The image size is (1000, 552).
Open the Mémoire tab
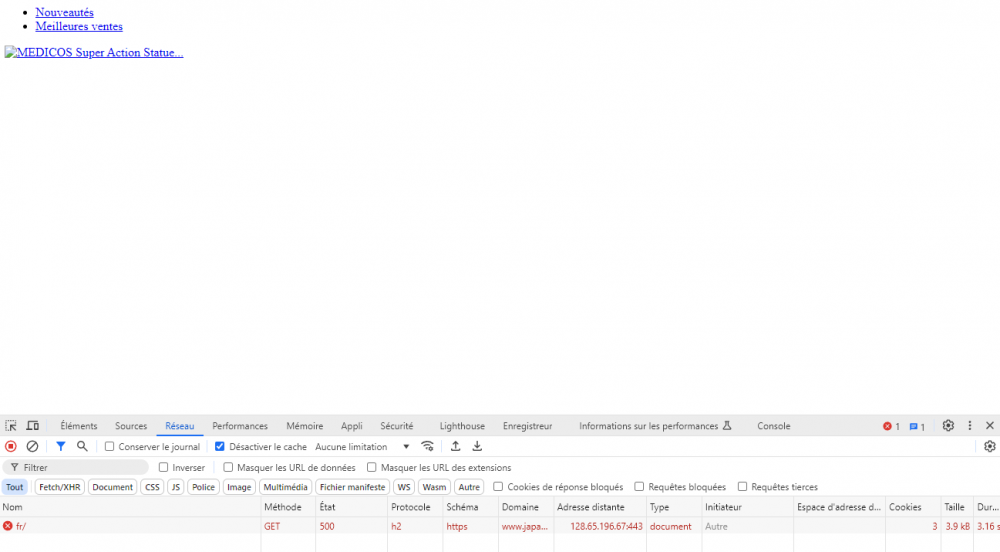[304, 426]
